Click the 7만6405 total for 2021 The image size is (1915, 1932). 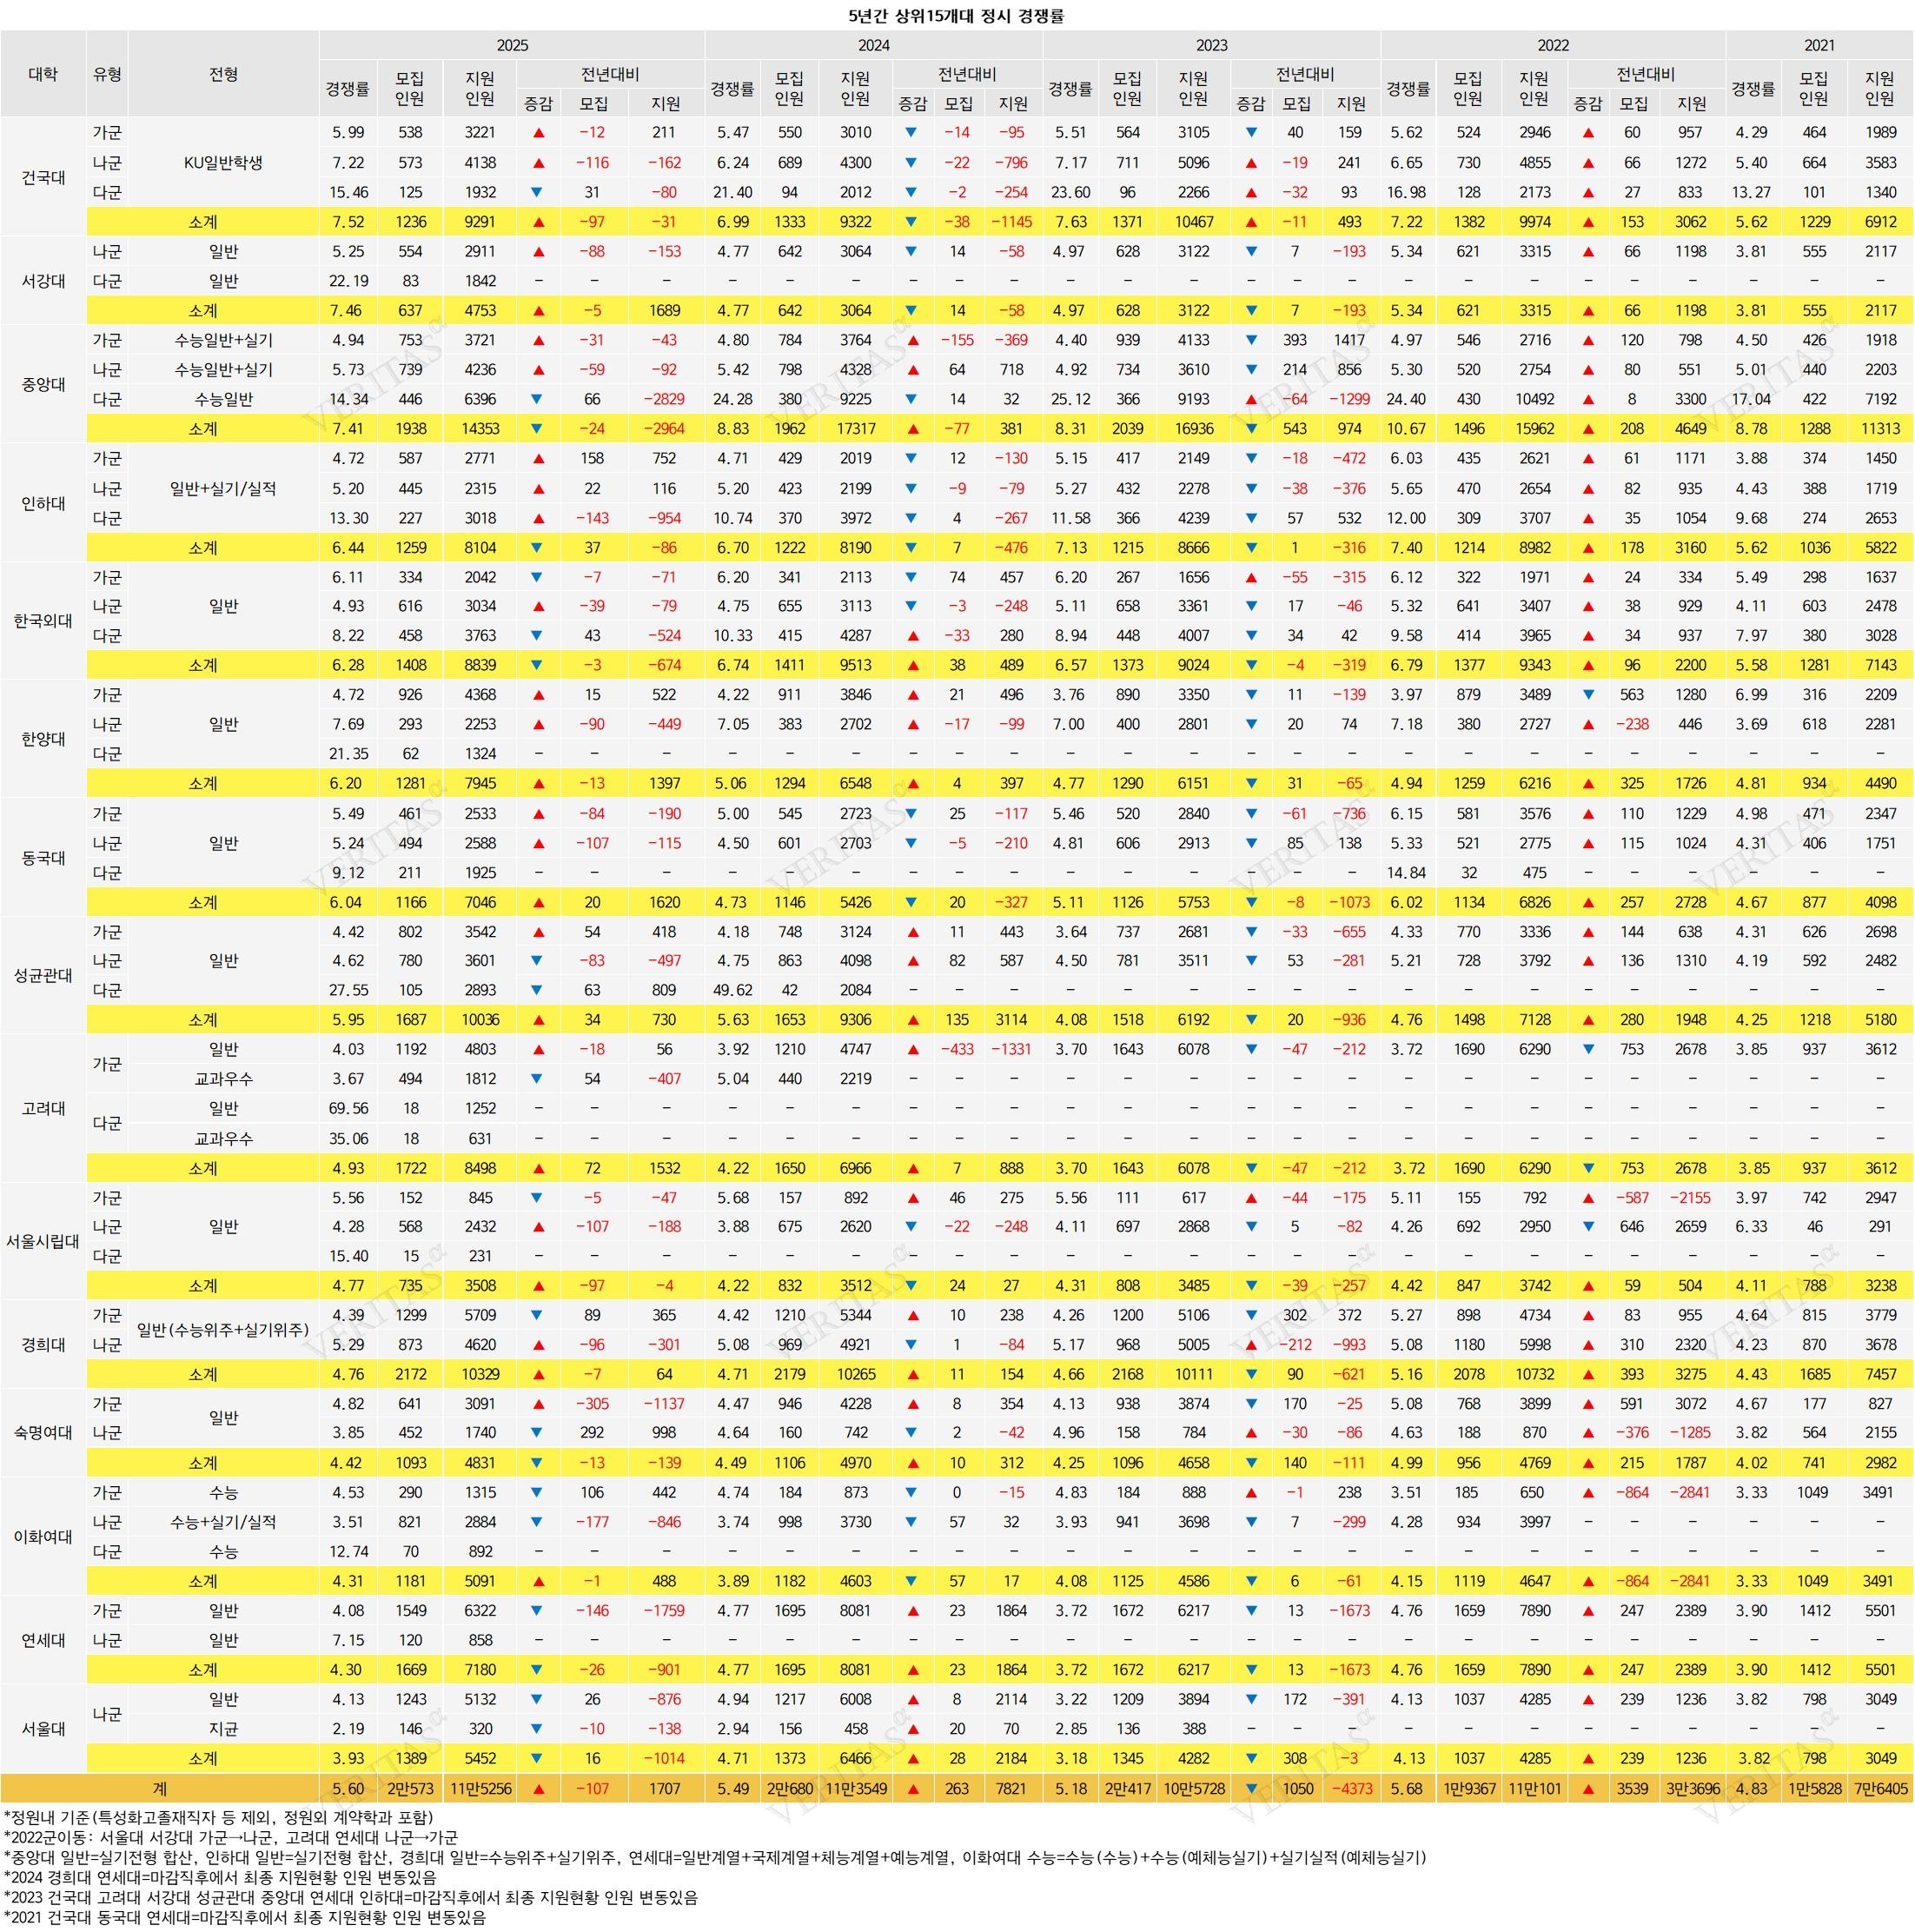tap(1880, 1789)
